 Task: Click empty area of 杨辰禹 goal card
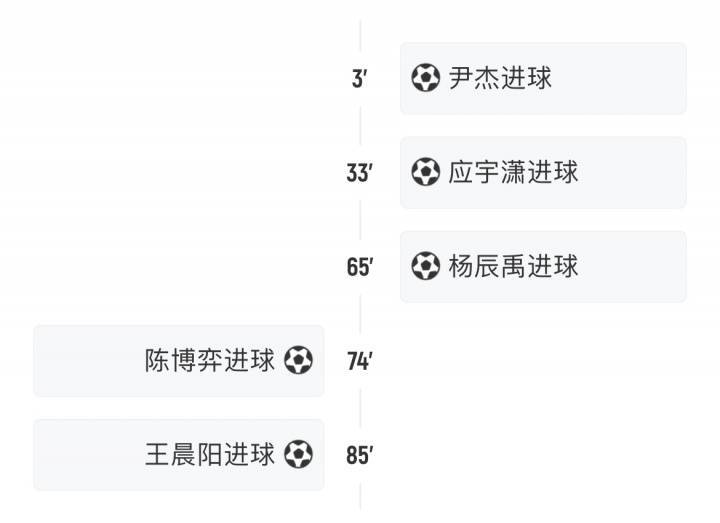[x=634, y=266]
